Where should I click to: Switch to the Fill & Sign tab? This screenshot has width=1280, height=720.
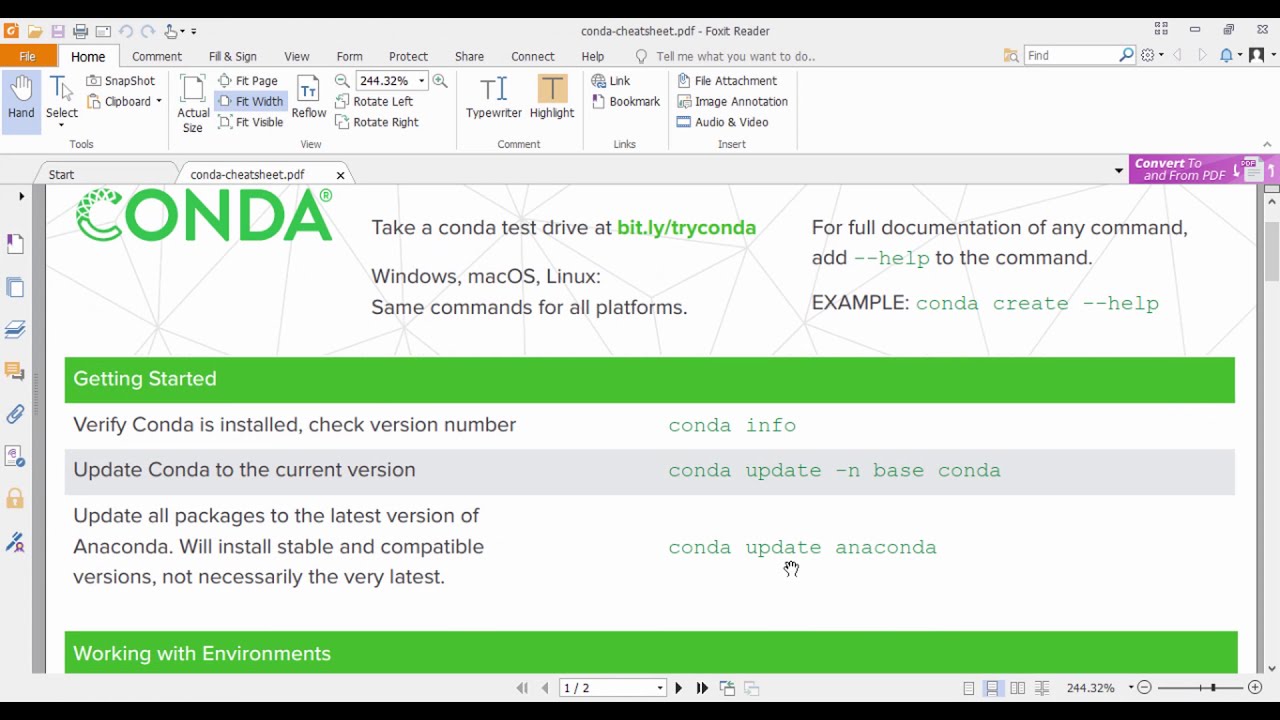point(233,57)
